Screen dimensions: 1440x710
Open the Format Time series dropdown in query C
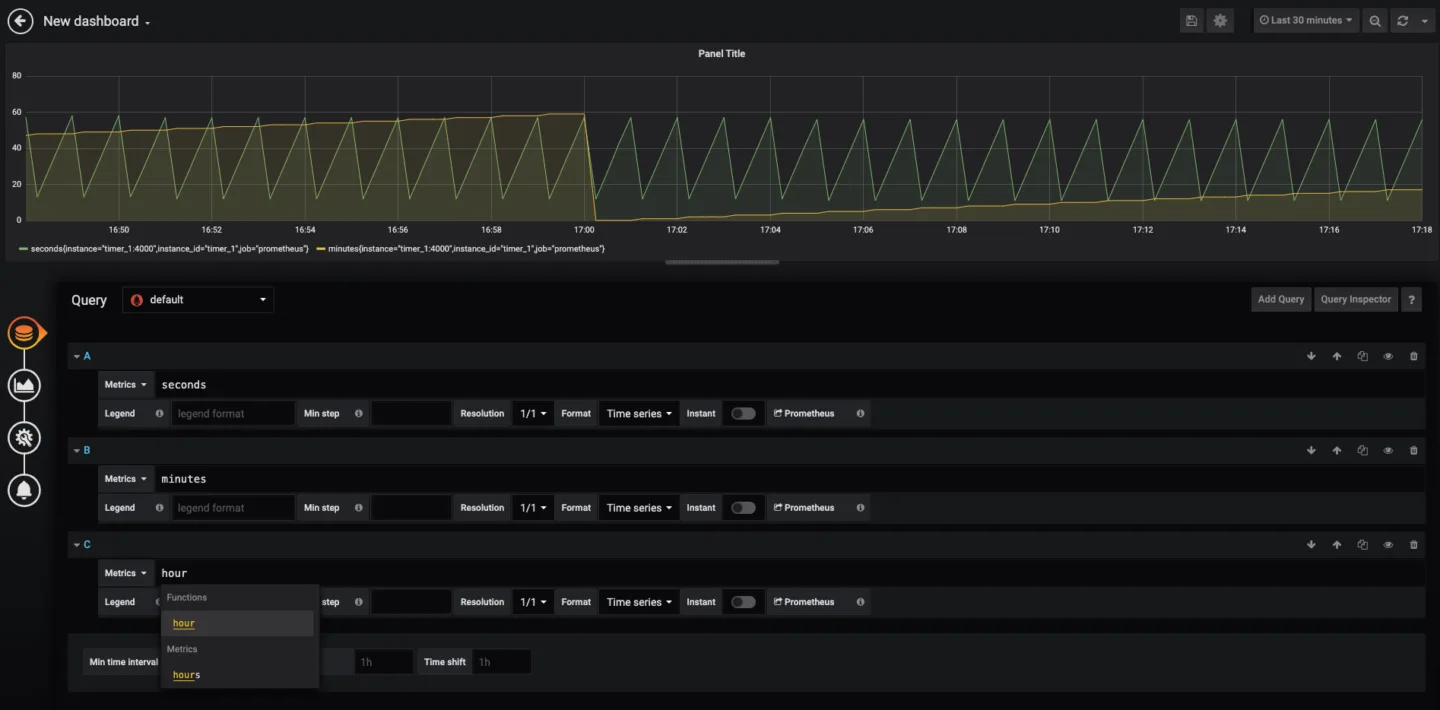pyautogui.click(x=639, y=602)
